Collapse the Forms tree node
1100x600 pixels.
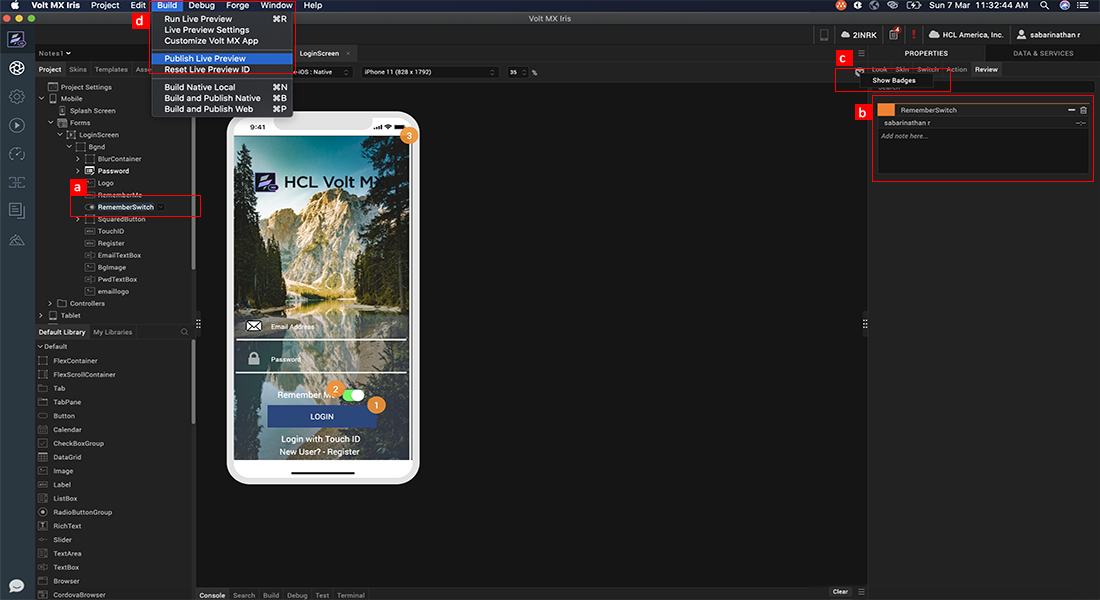pos(52,123)
